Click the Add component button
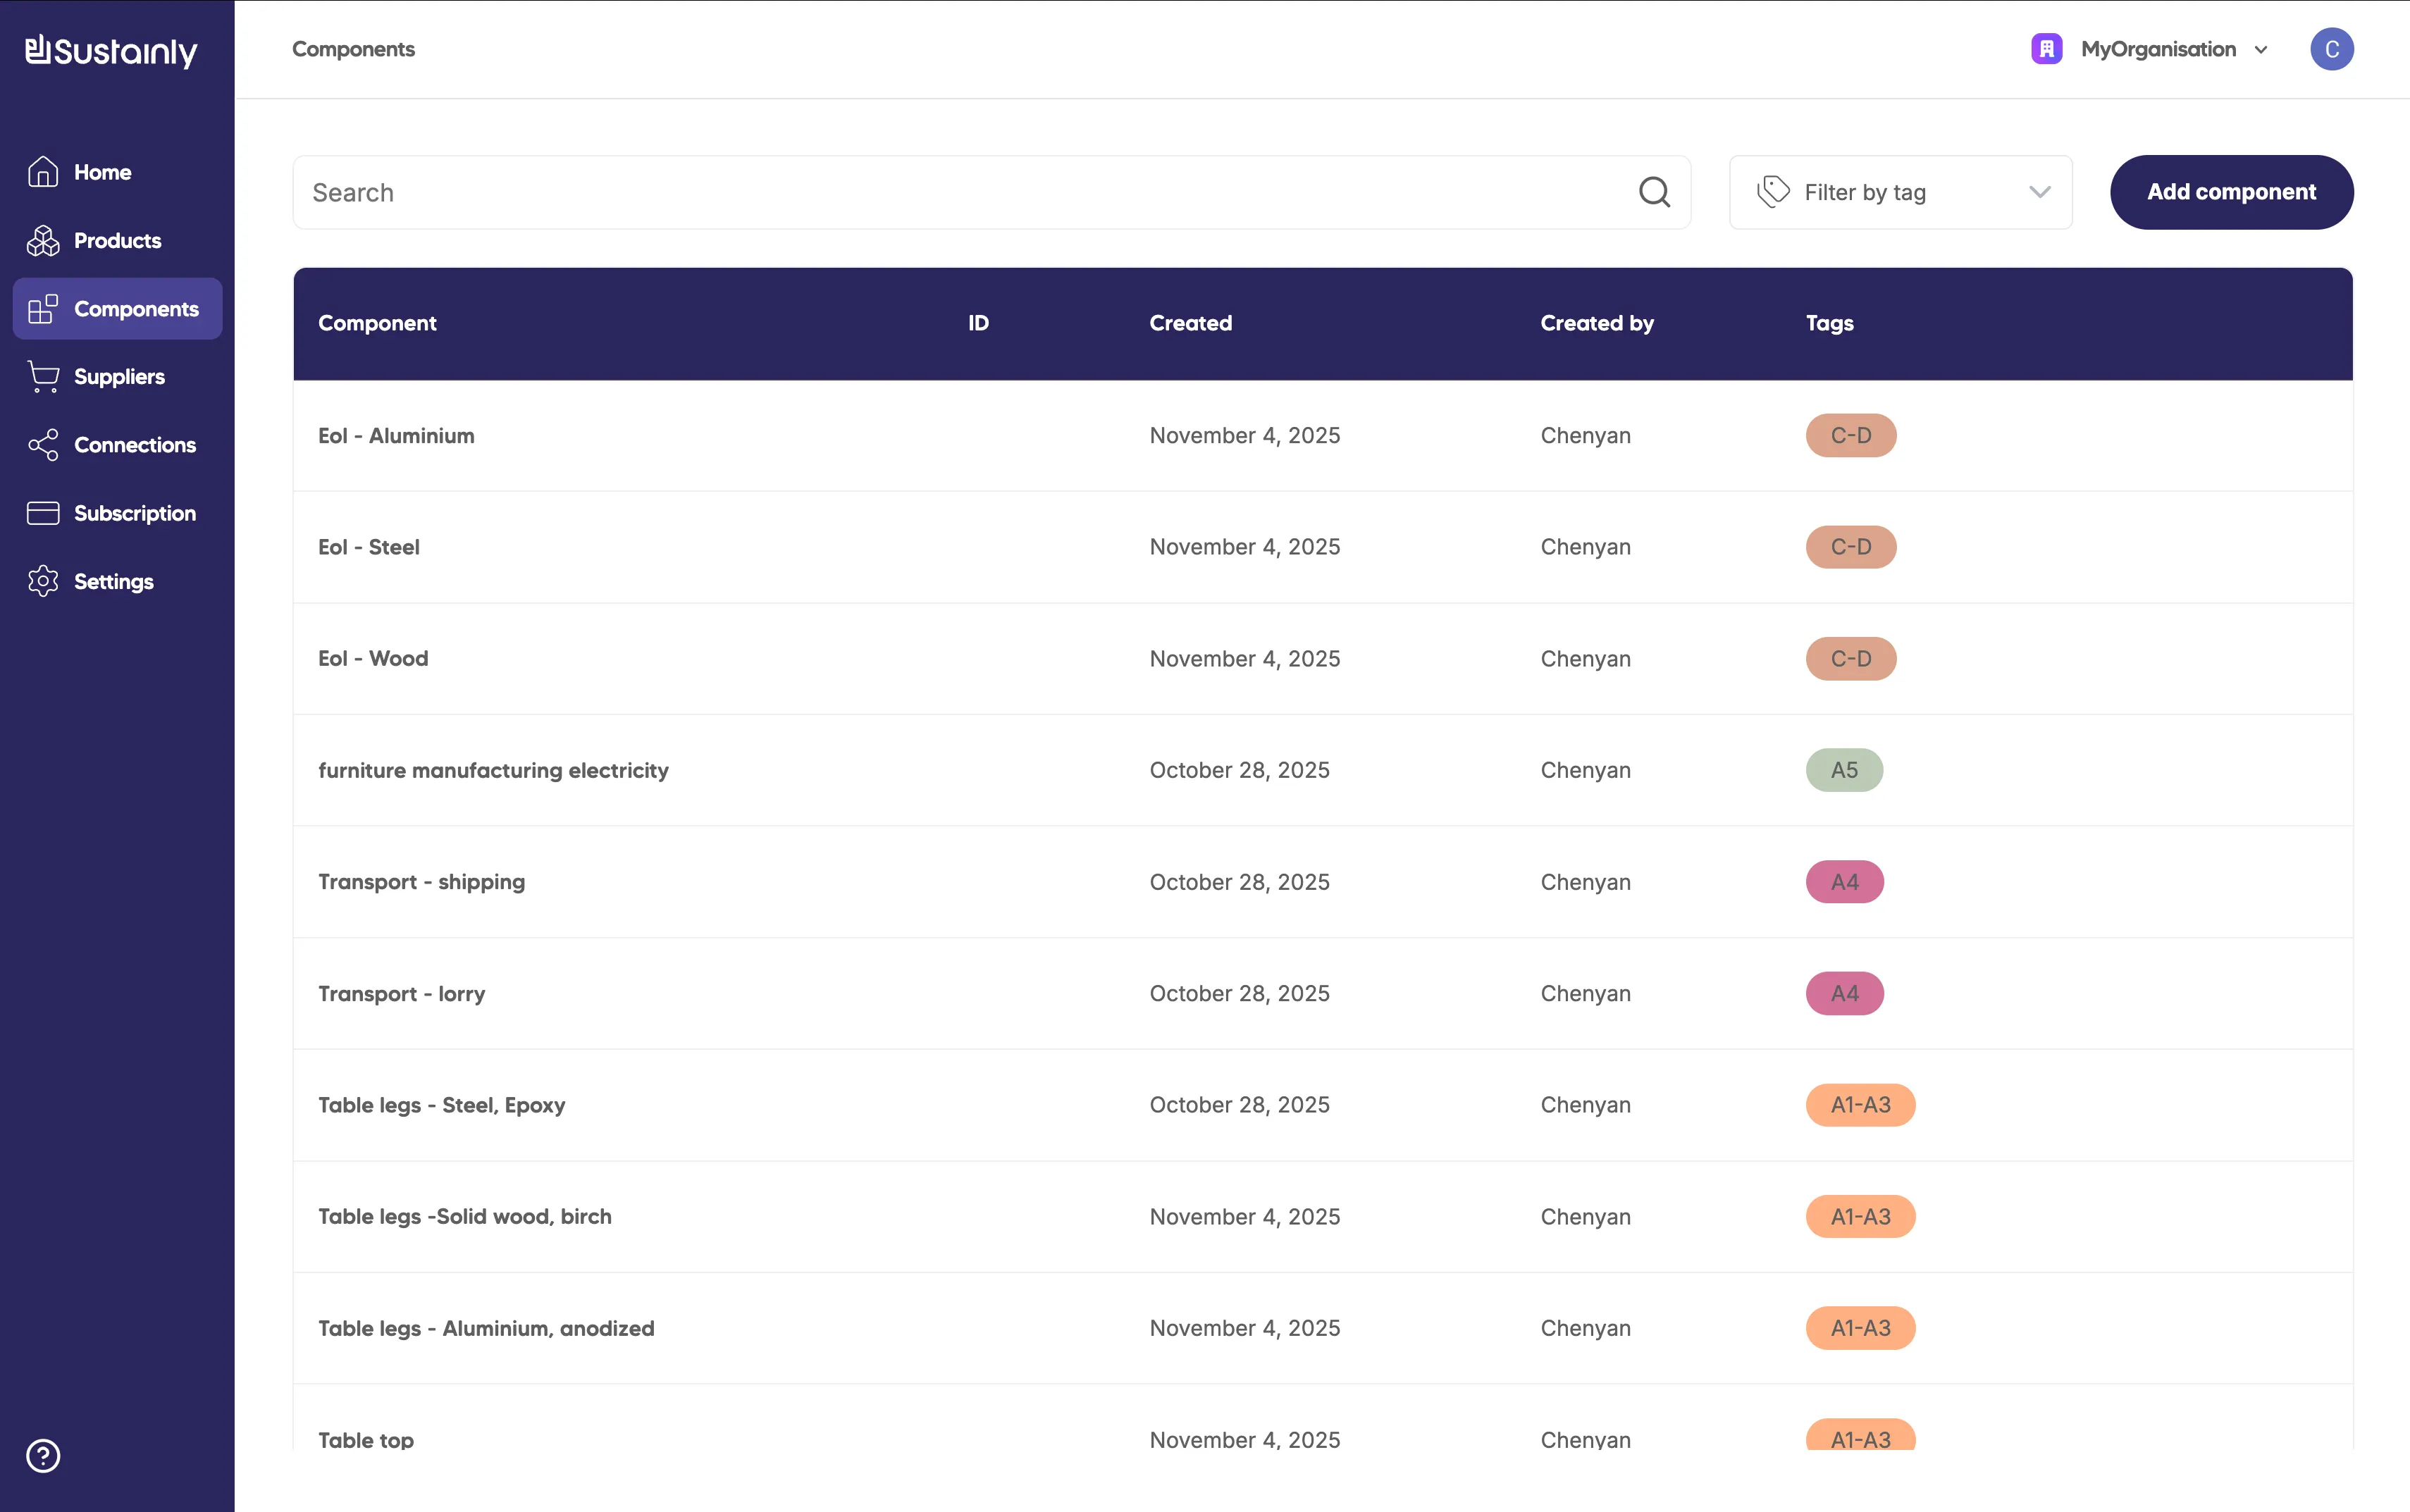 (2231, 192)
